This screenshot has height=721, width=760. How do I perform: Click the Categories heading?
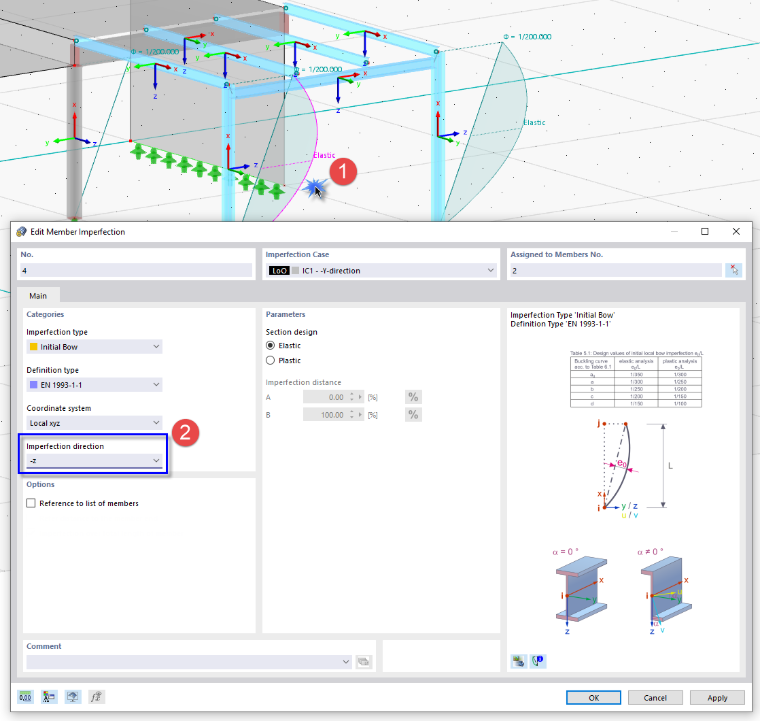pos(45,314)
